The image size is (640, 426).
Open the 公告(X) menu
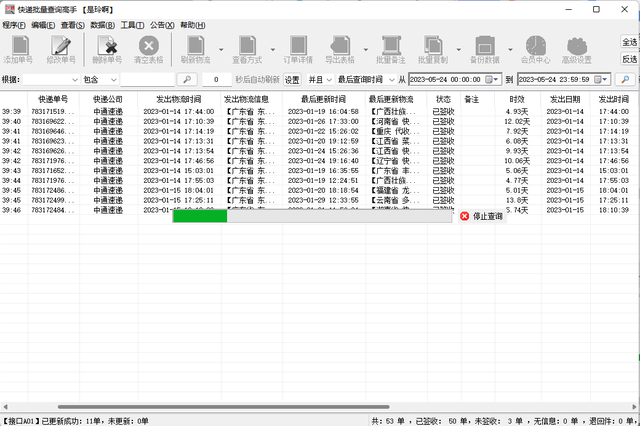coord(162,25)
